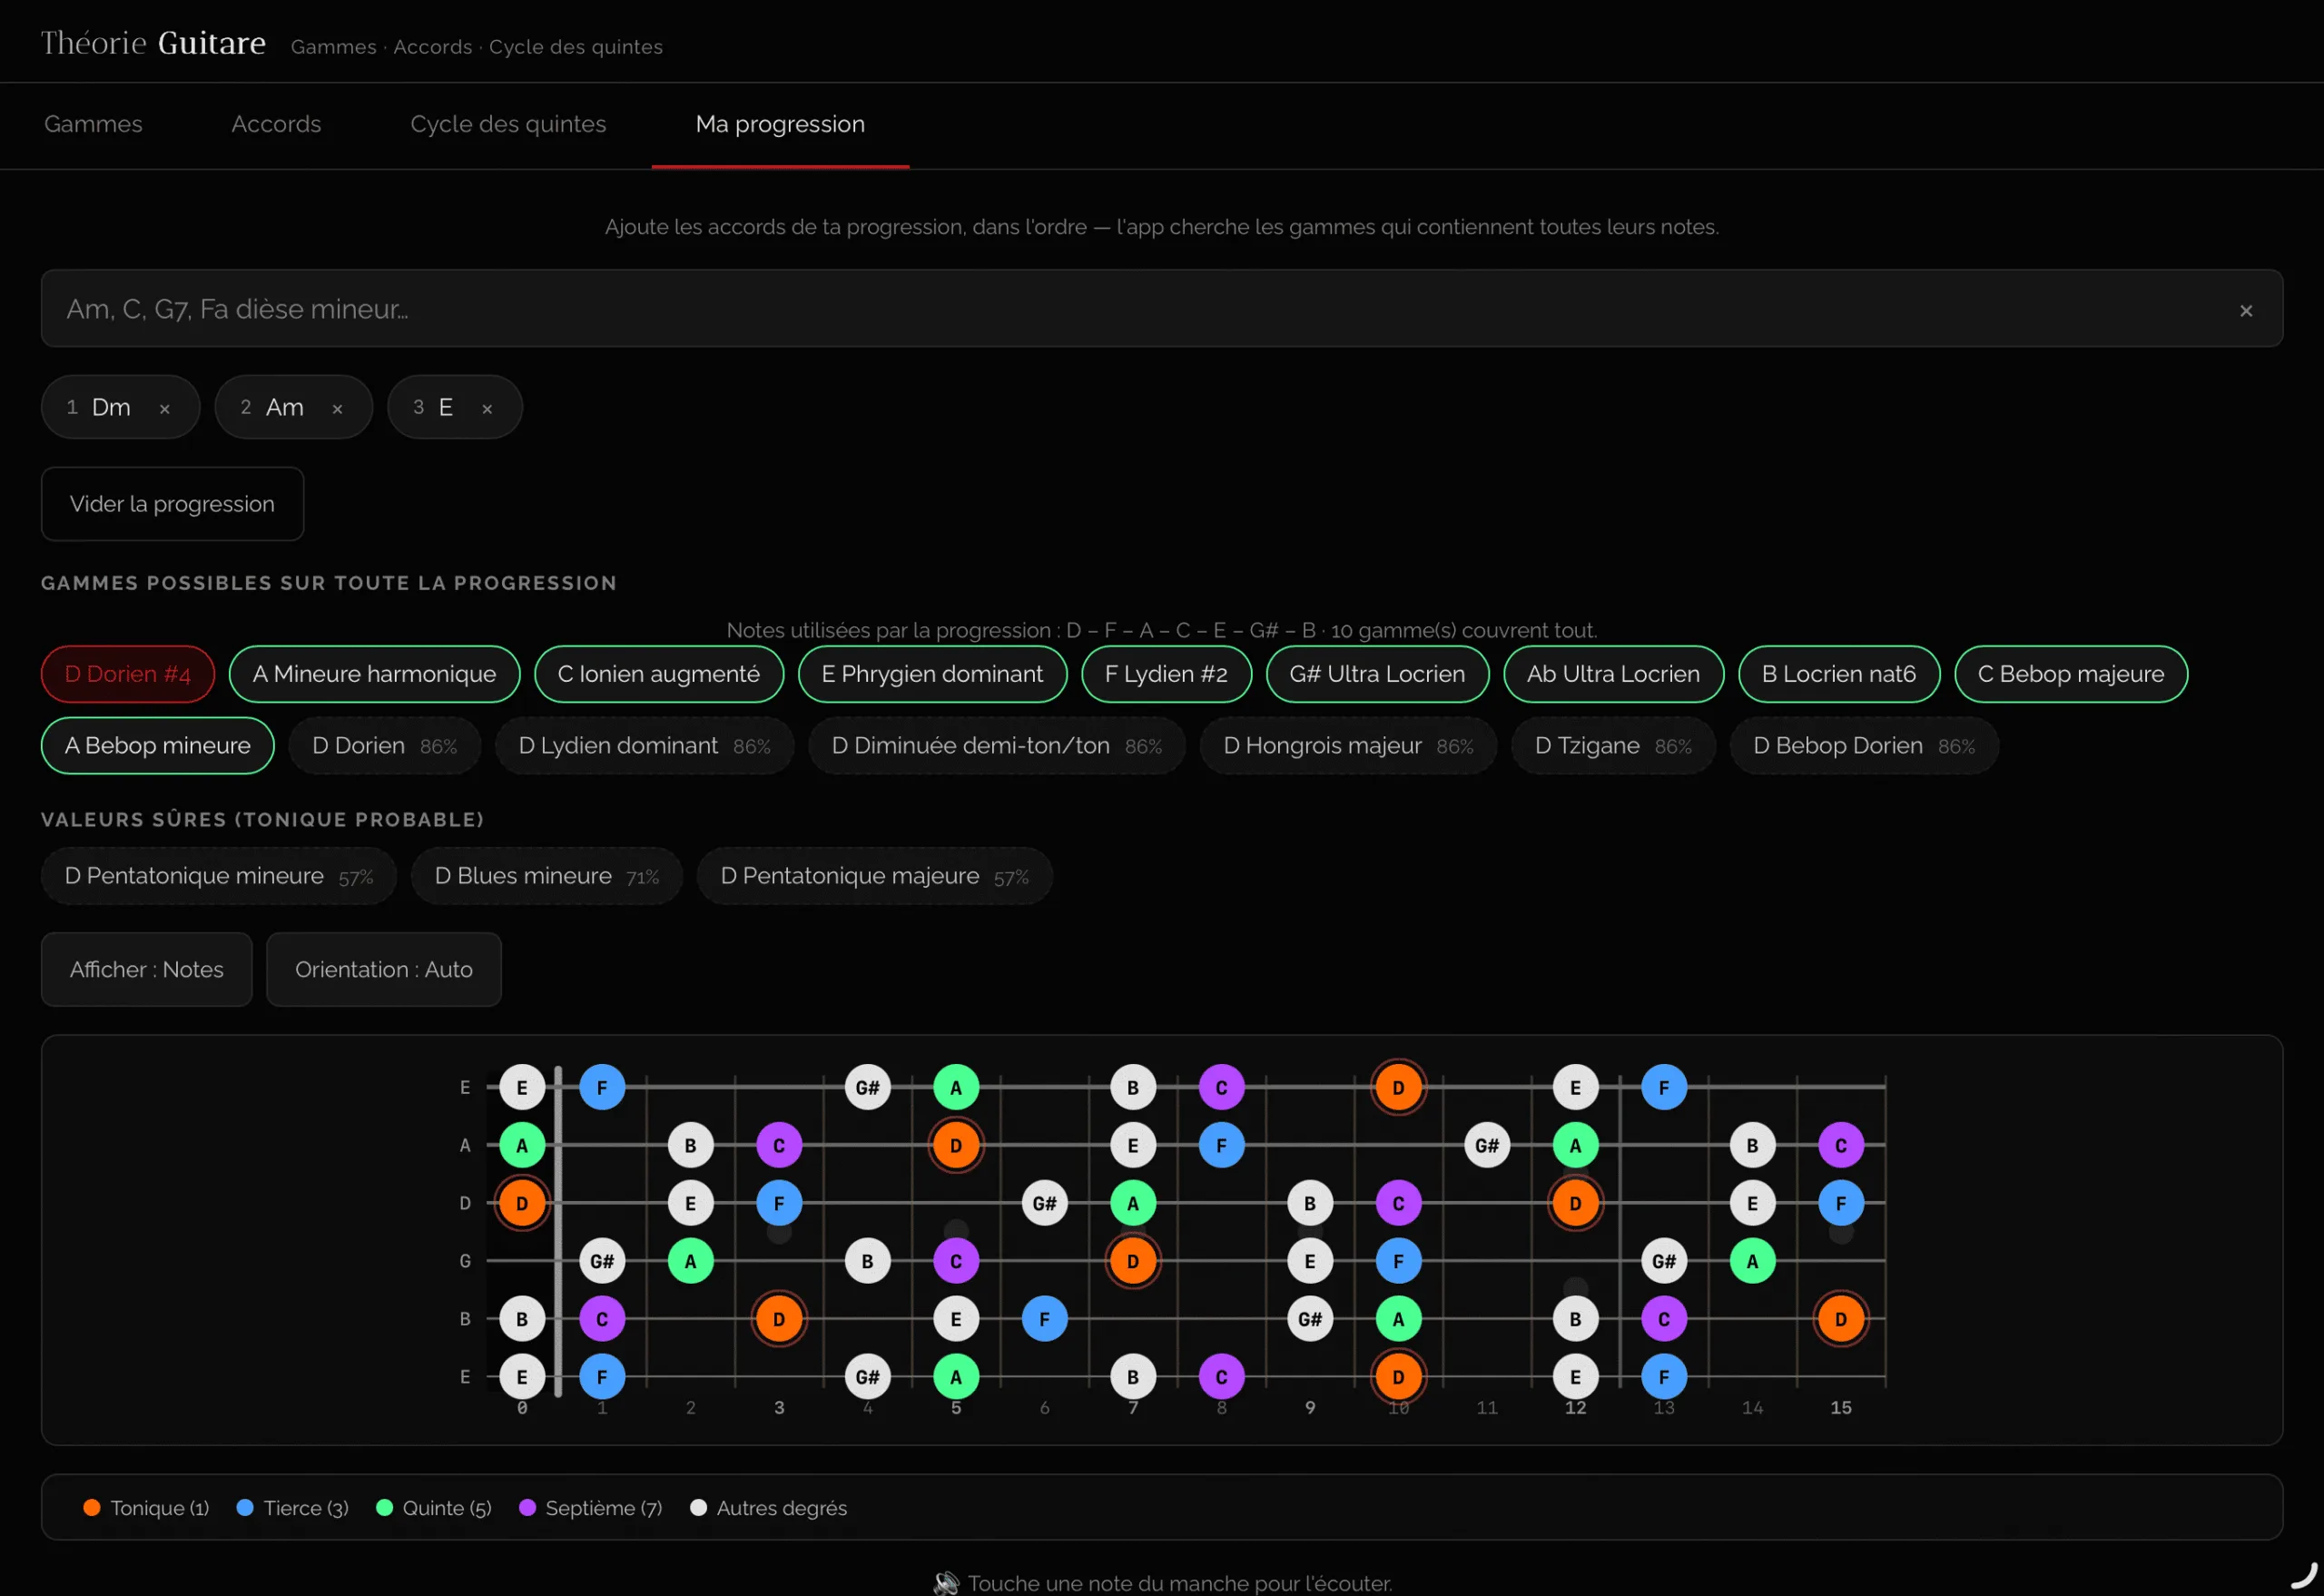Viewport: 2324px width, 1596px height.
Task: Play open A string note
Action: (x=522, y=1145)
